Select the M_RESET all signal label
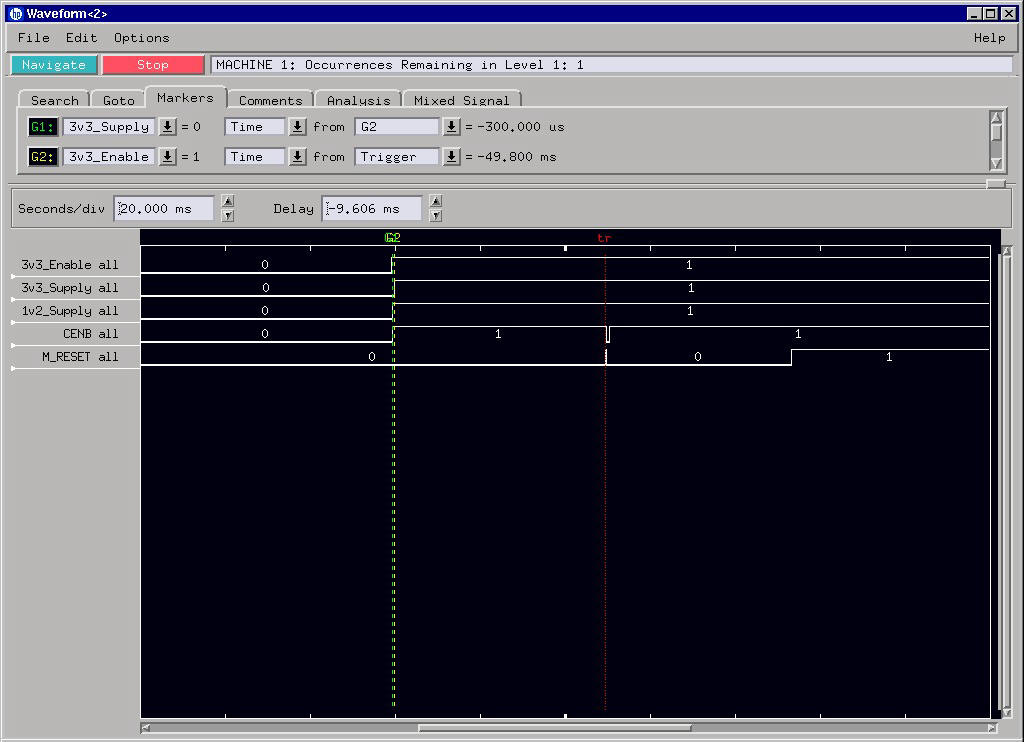 (x=80, y=357)
